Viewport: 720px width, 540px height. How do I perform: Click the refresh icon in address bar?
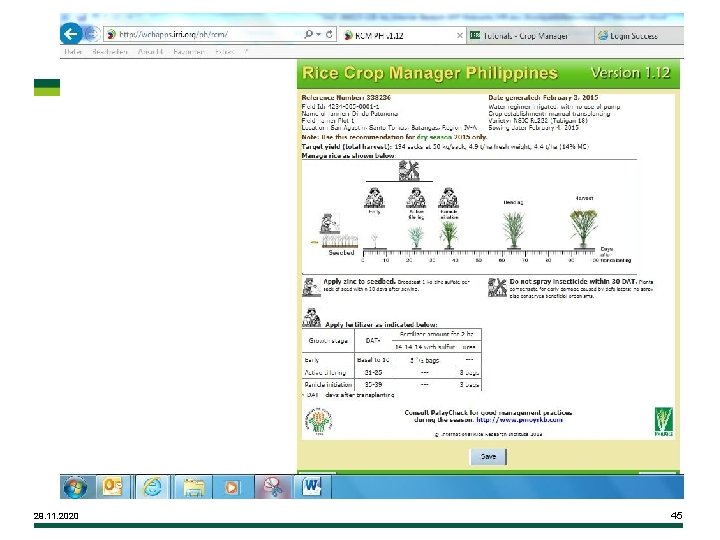point(329,34)
